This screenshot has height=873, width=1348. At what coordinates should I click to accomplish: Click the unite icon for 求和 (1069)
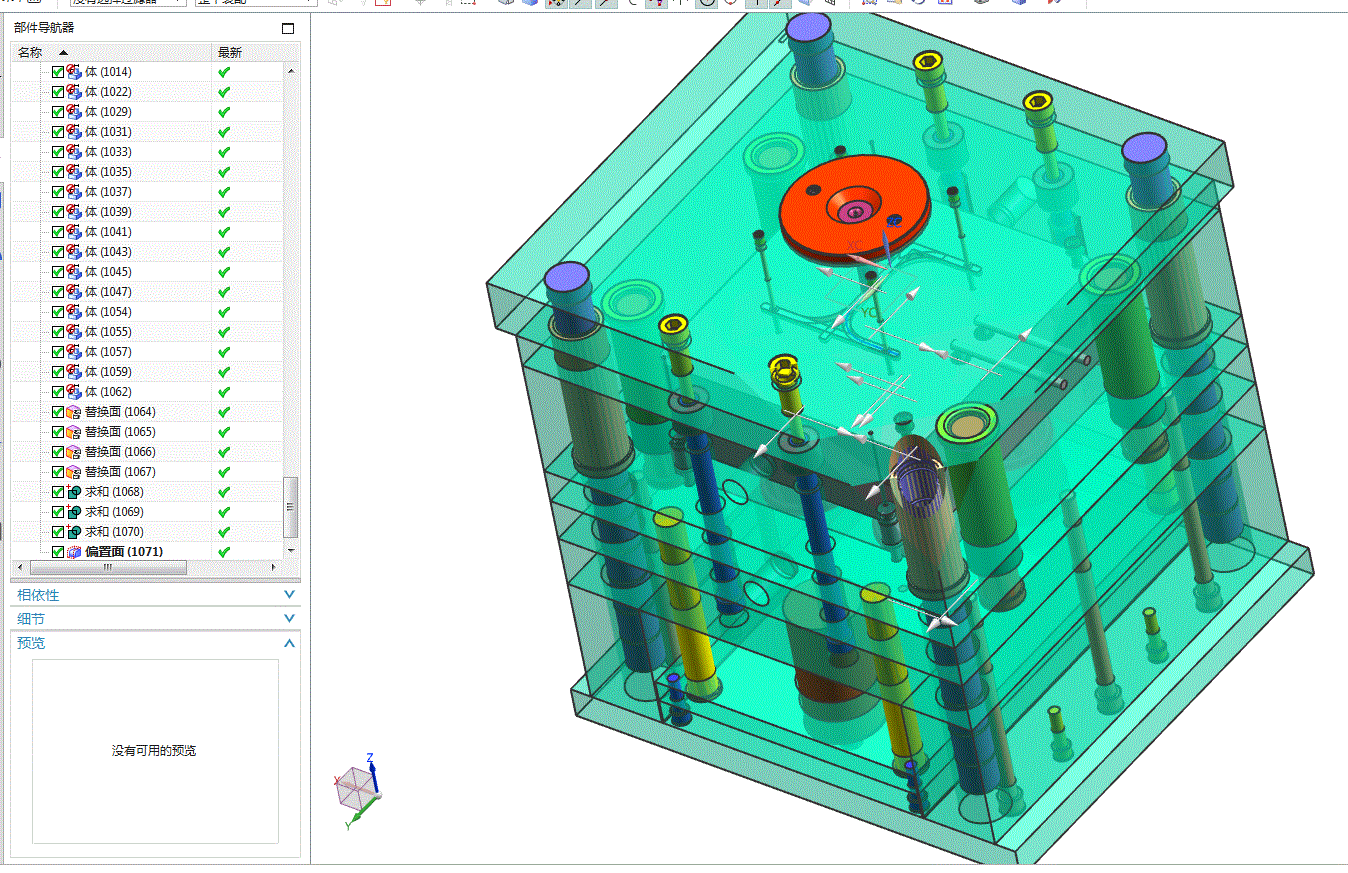tap(74, 512)
